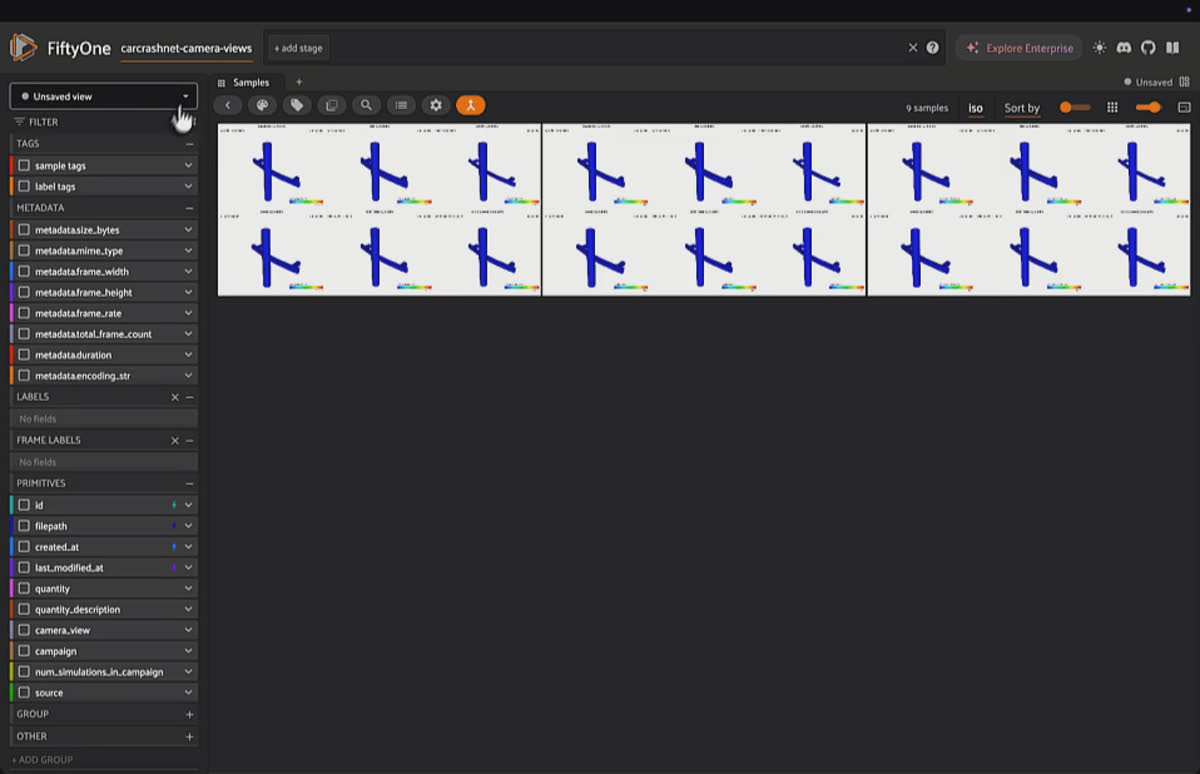Remove the FRAME LABELS group X icon

pos(175,440)
